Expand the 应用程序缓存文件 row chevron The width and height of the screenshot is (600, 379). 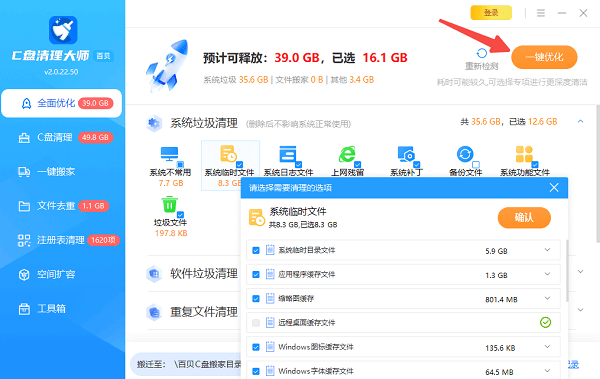tap(547, 274)
